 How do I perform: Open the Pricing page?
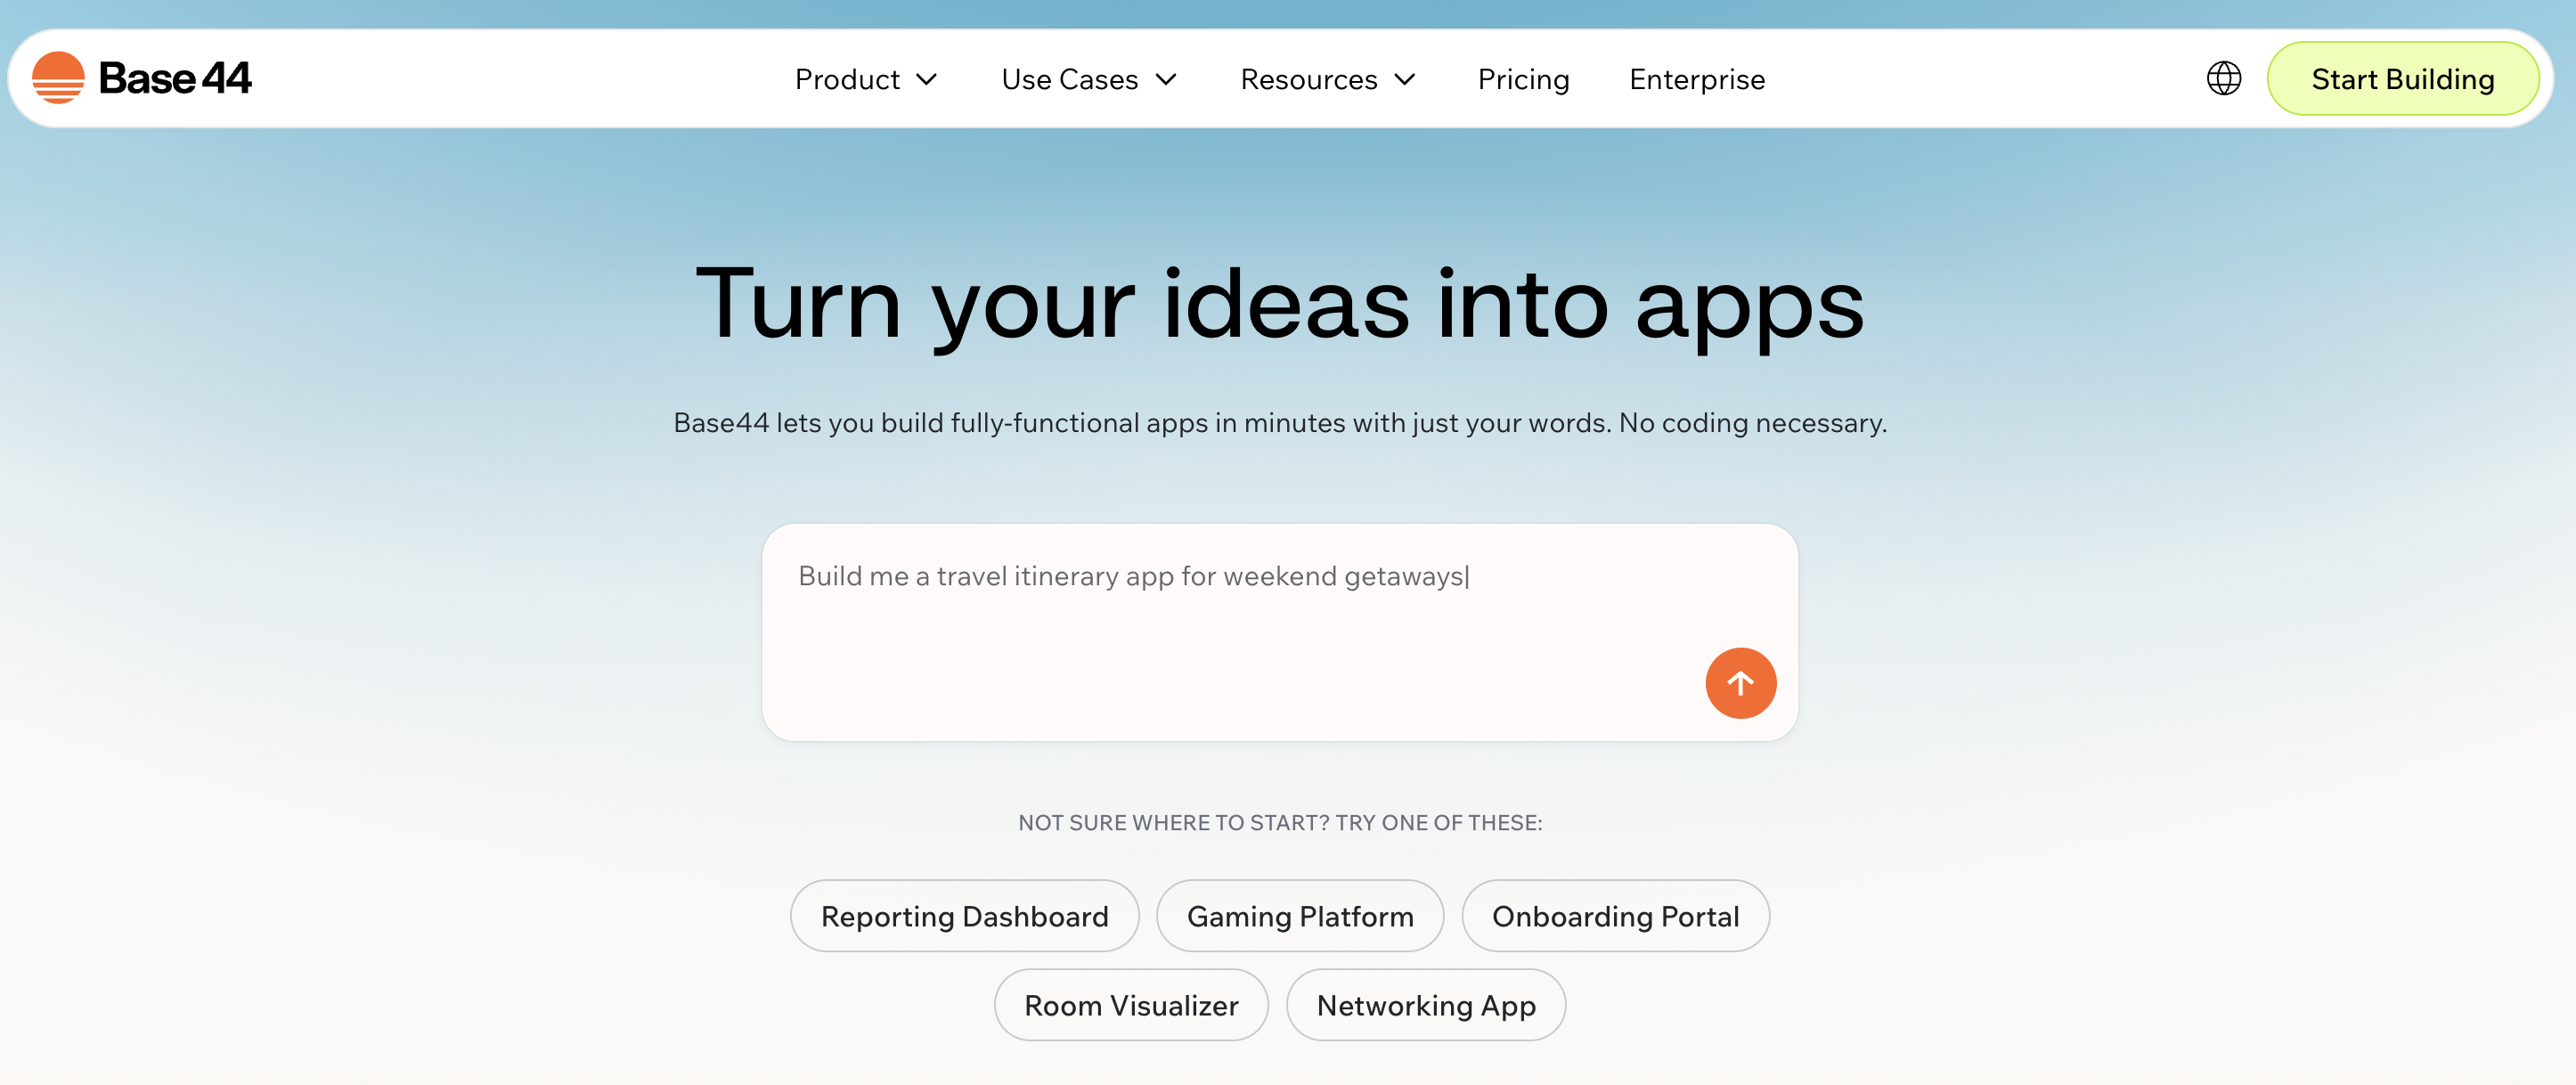(1523, 79)
